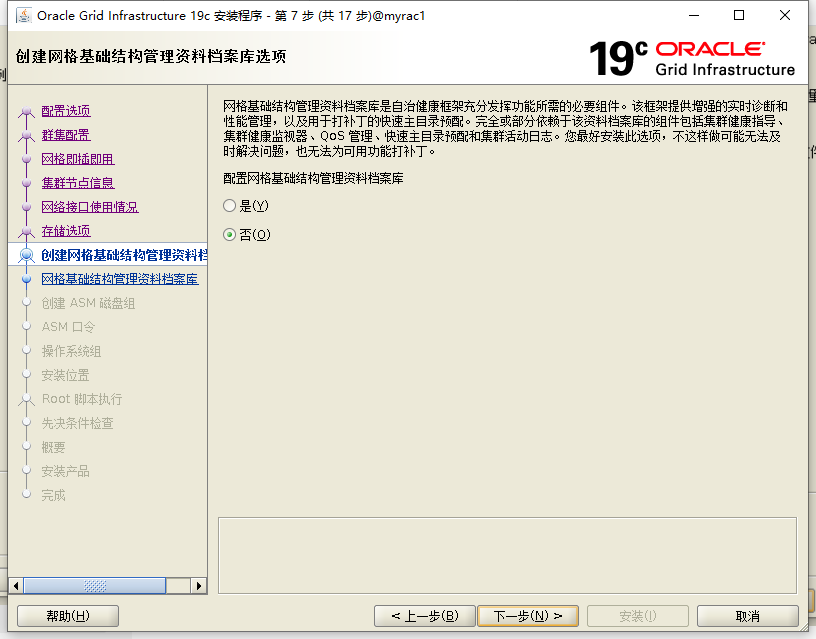Click the greyed 操作系统组 step
This screenshot has height=639, width=816.
click(71, 351)
